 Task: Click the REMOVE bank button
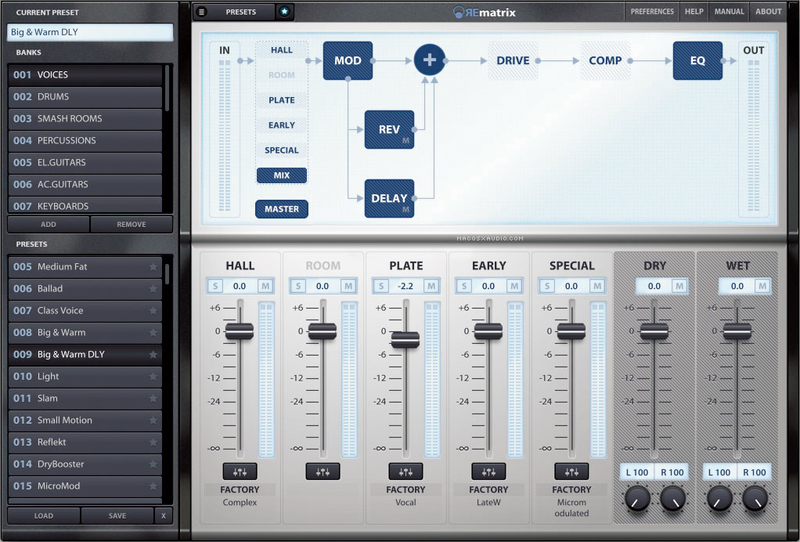[132, 224]
